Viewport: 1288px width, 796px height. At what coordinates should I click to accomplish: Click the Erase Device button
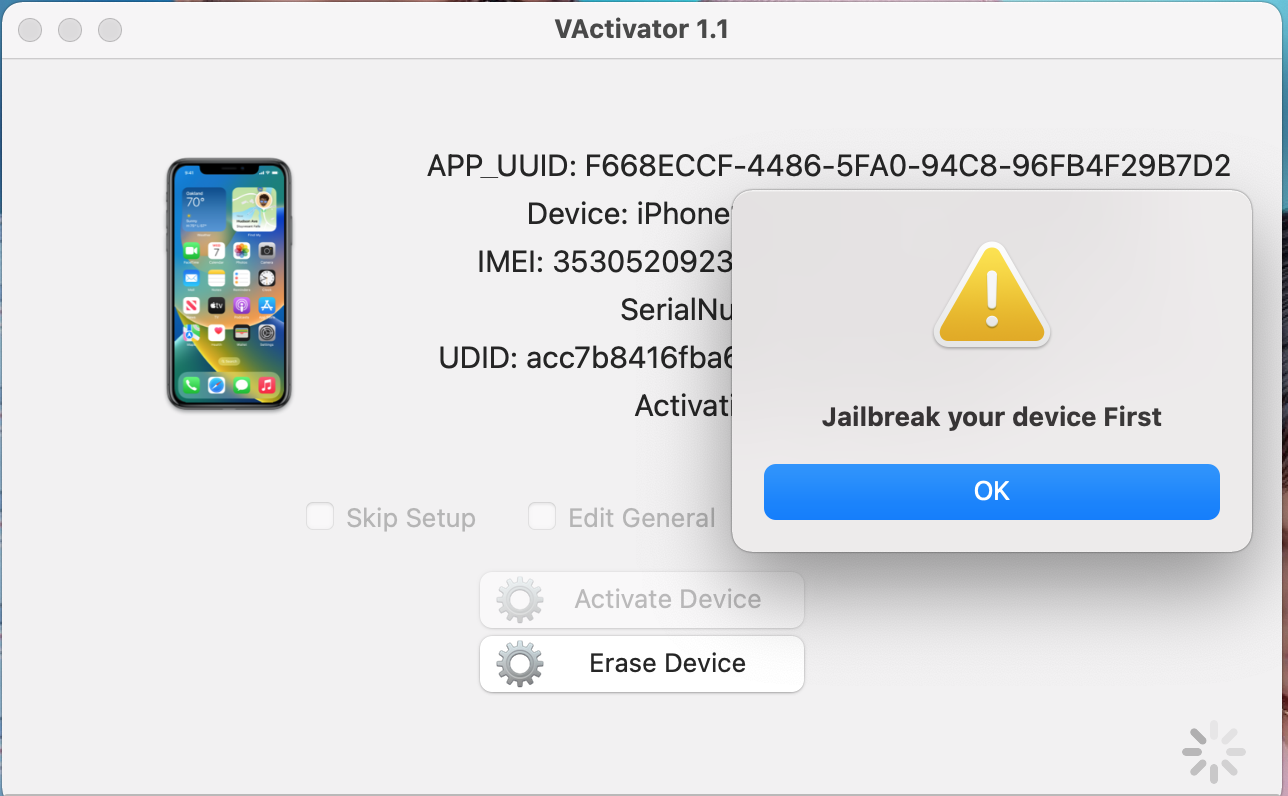click(642, 663)
